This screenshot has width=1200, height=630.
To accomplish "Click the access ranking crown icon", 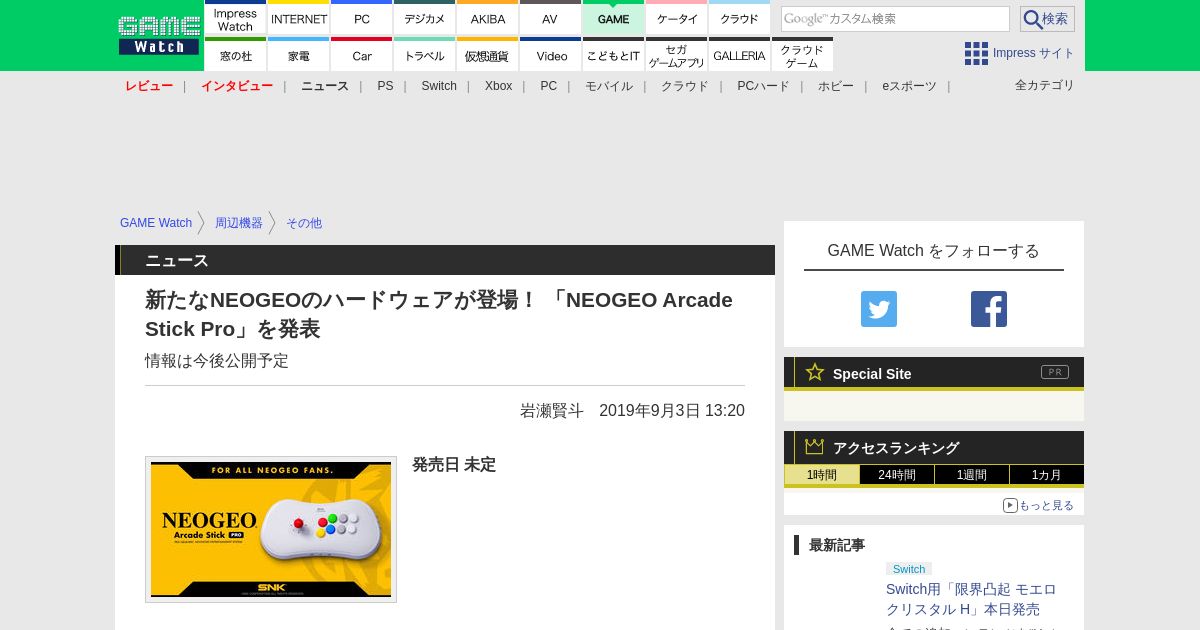I will click(x=815, y=447).
